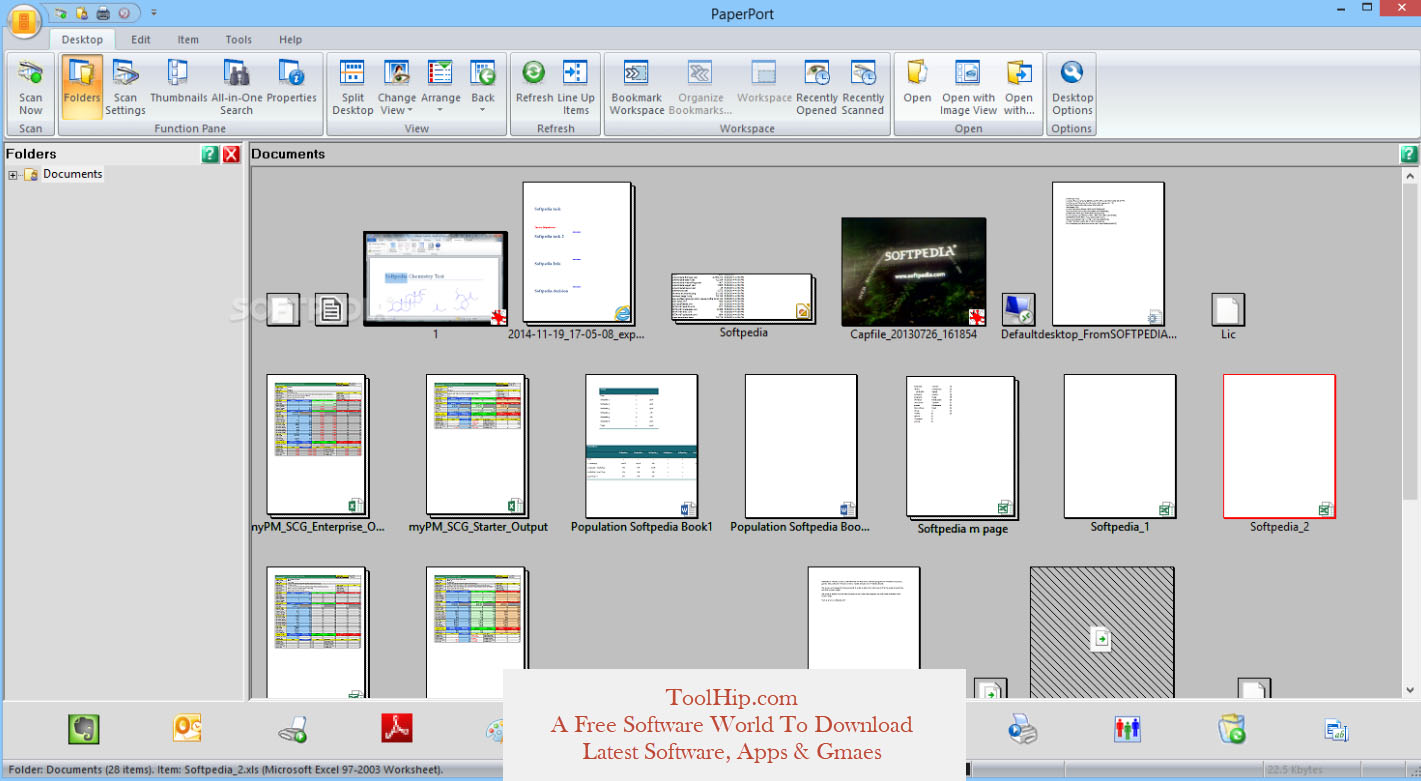1421x781 pixels.
Task: Select Defaultdesktop_FromSOFTPEDIA shortcut icon
Action: [x=1018, y=310]
